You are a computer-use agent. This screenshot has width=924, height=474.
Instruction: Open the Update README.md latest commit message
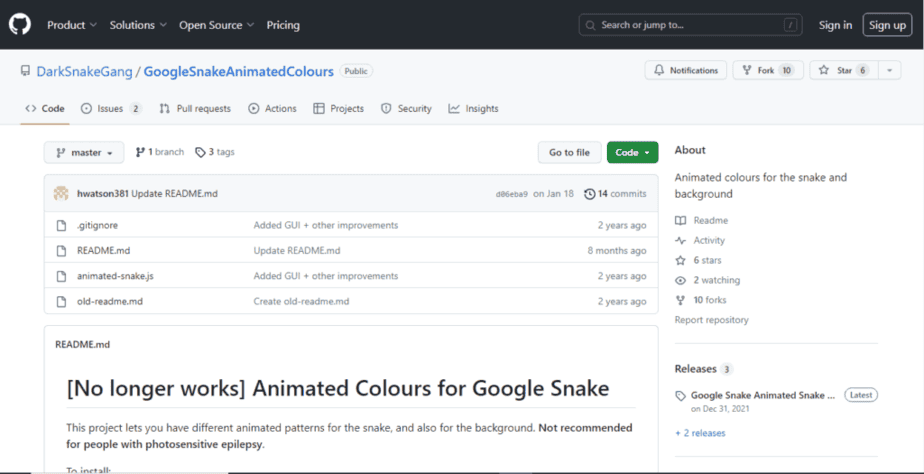point(174,193)
